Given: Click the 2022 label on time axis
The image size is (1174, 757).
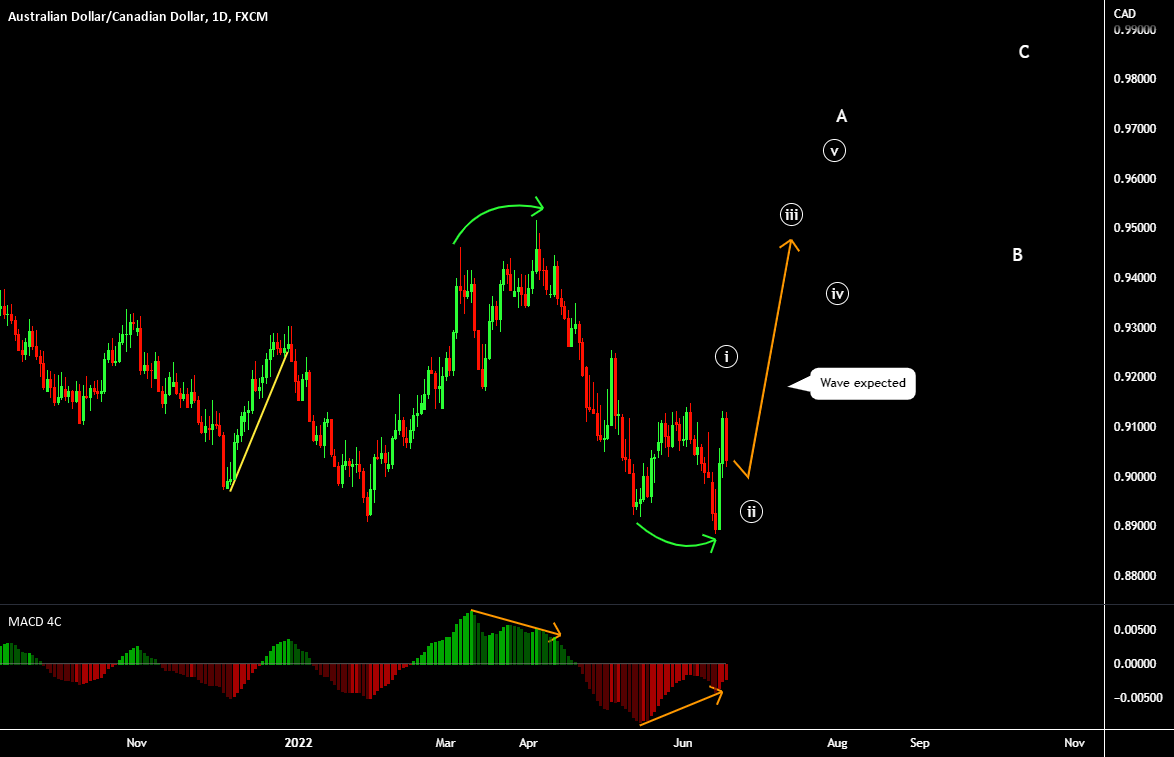Looking at the screenshot, I should point(298,743).
